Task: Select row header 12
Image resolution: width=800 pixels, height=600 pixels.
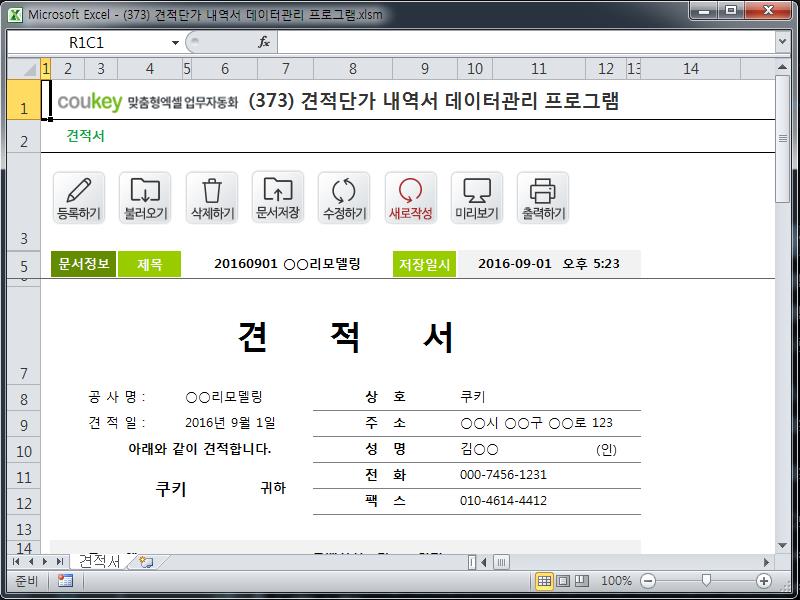Action: [24, 504]
